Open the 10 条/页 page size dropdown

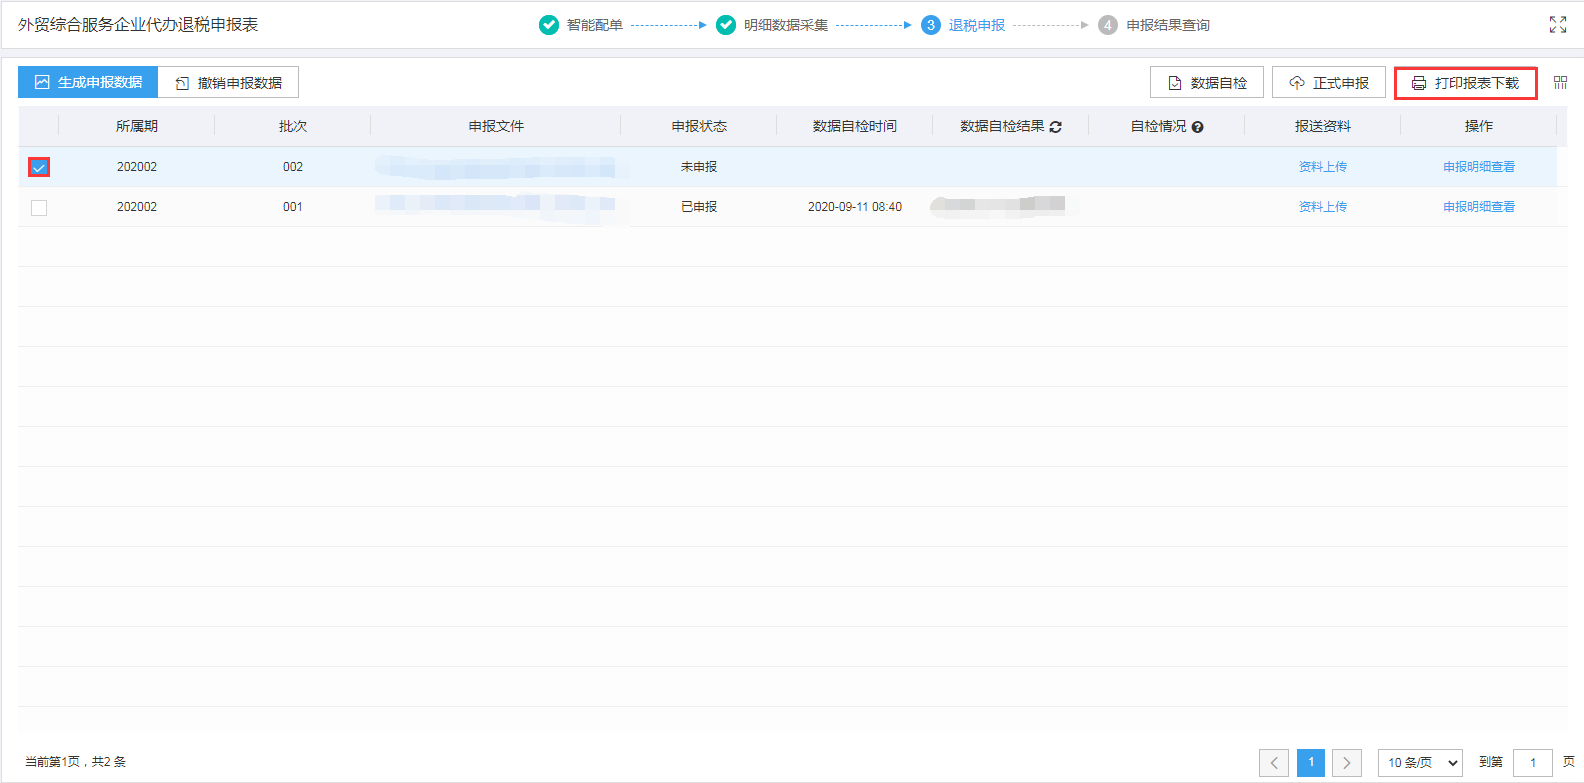click(1420, 763)
